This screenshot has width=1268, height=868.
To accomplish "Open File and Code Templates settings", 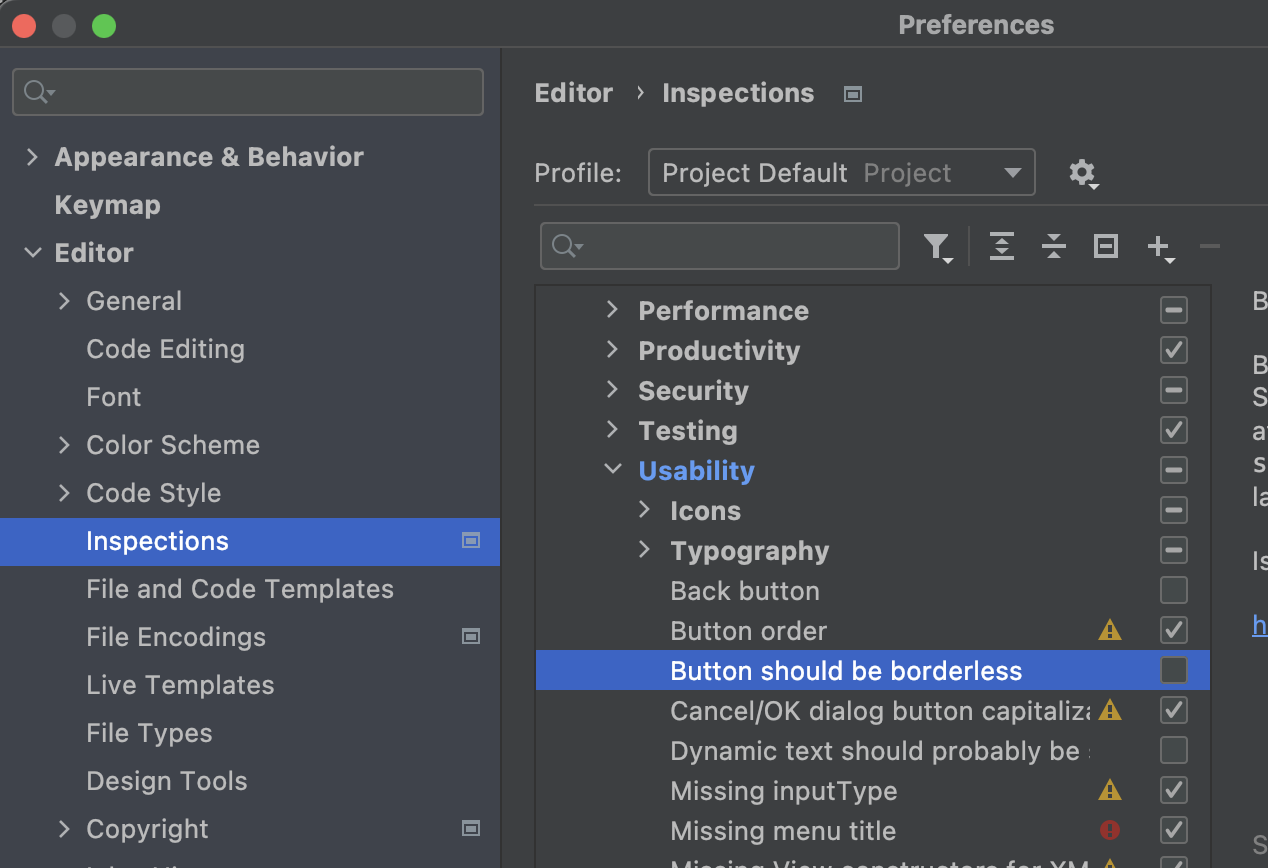I will point(240,589).
